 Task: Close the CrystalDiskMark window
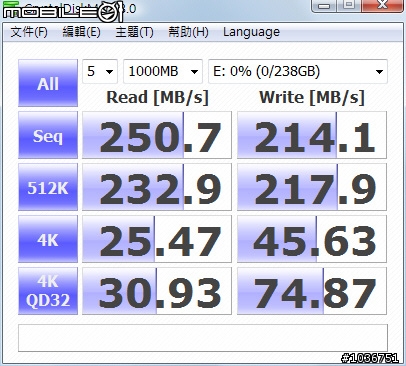pyautogui.click(x=383, y=5)
